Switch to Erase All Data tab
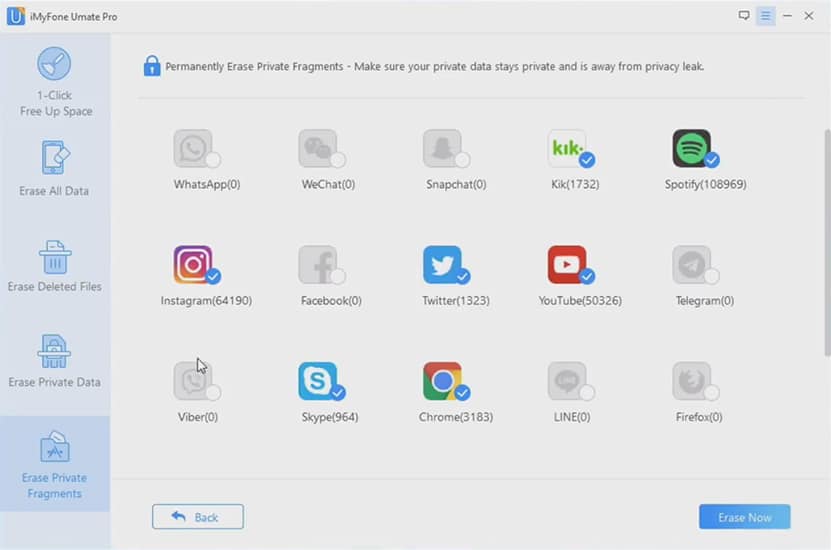The height and width of the screenshot is (550, 831). pos(55,170)
